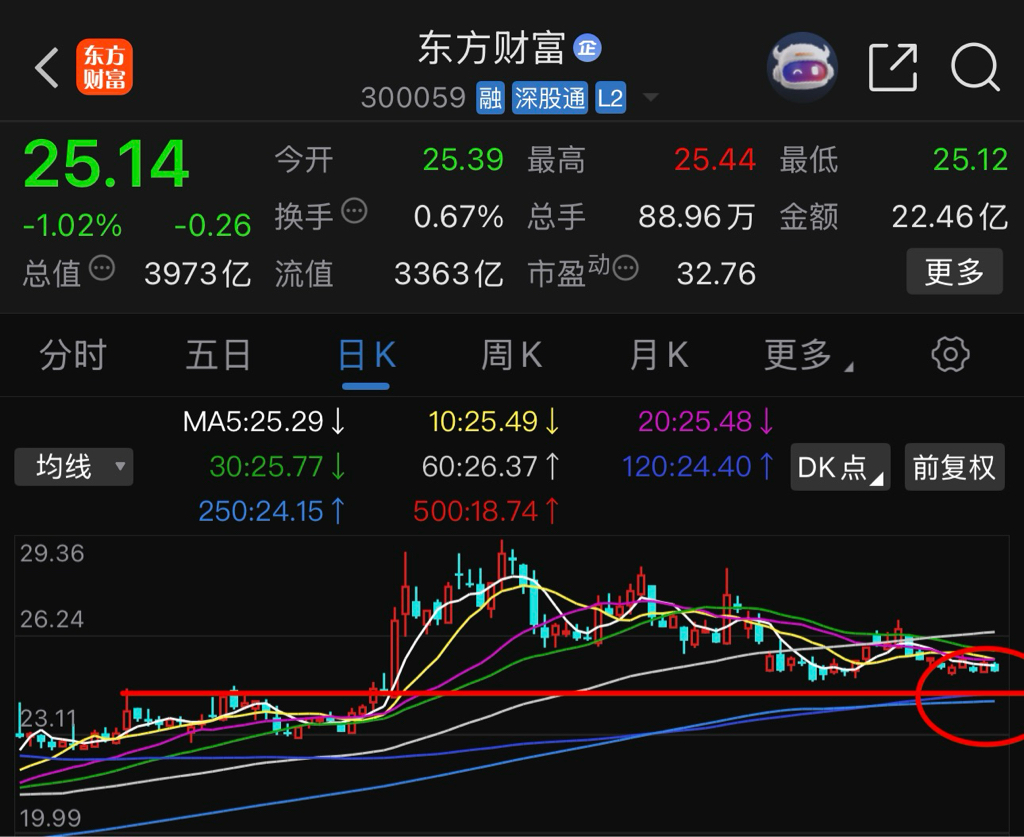The height and width of the screenshot is (837, 1024).
Task: Tap 最低 value 25.12
Action: (x=970, y=159)
